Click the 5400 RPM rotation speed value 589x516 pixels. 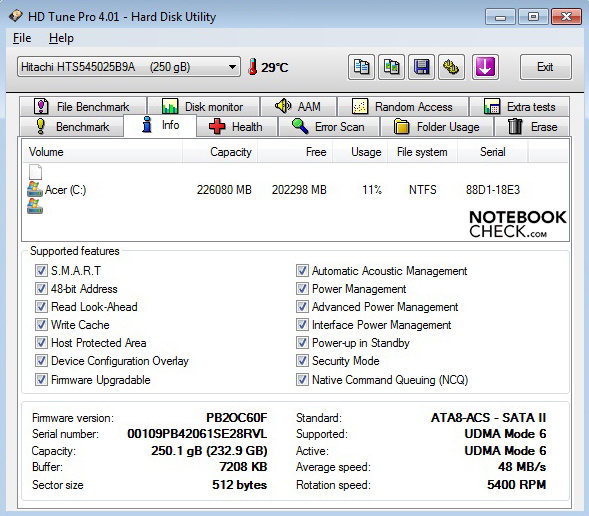(x=517, y=484)
